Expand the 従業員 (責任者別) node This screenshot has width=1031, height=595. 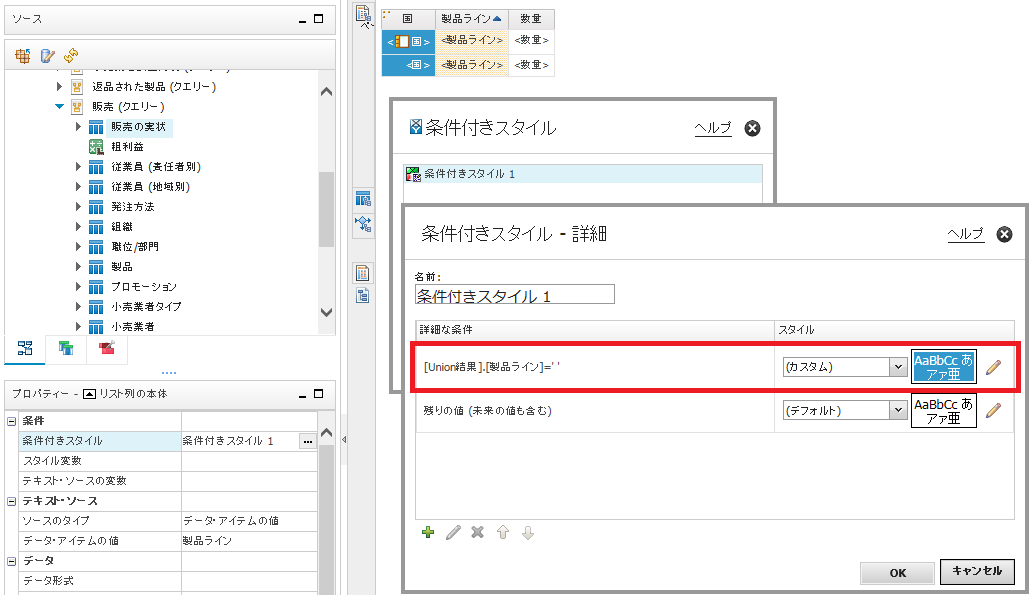tap(78, 167)
